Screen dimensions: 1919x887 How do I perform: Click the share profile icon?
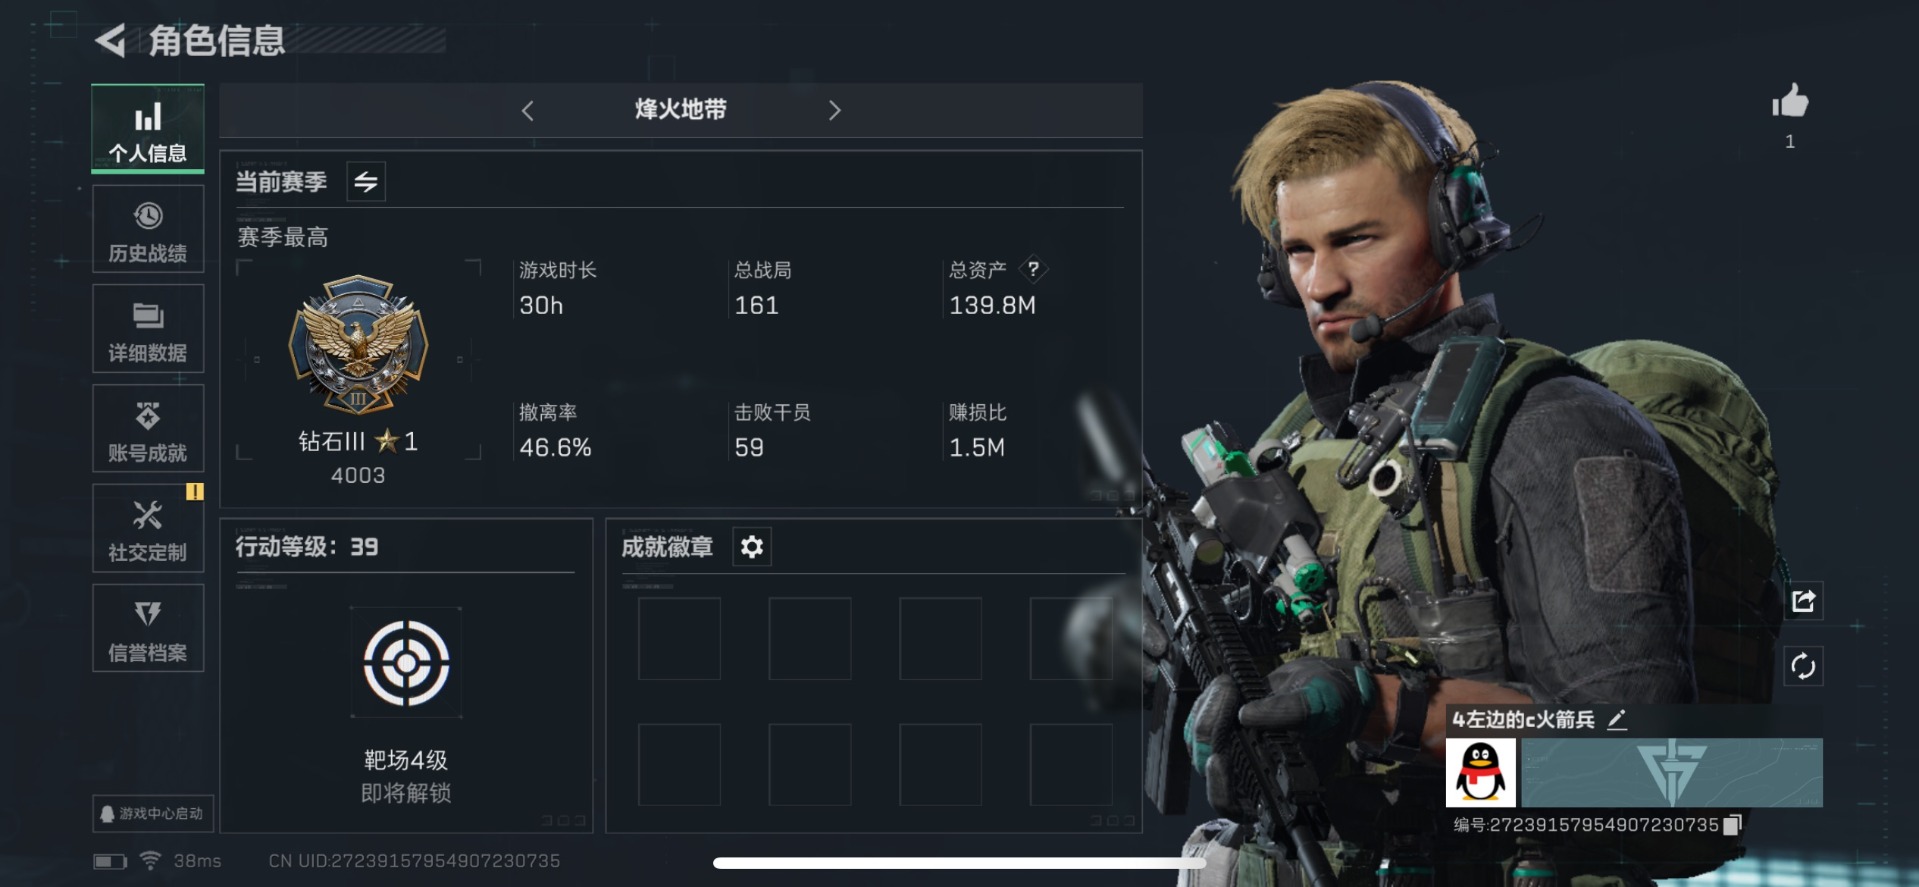click(1803, 601)
